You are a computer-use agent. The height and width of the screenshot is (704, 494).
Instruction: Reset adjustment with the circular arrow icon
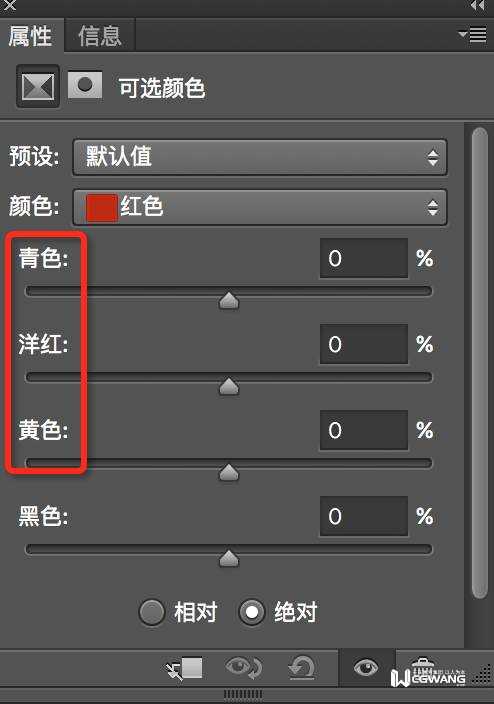click(x=301, y=667)
